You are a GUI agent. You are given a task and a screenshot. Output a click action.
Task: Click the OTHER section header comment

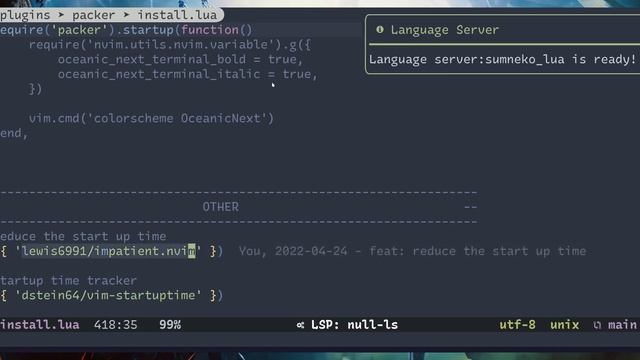pos(220,207)
